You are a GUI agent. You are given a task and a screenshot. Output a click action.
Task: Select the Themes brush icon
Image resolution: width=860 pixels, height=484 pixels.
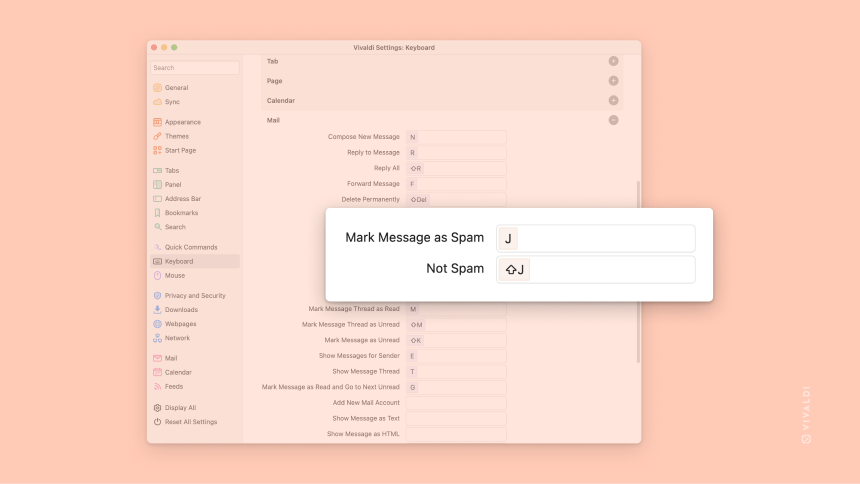pos(157,136)
